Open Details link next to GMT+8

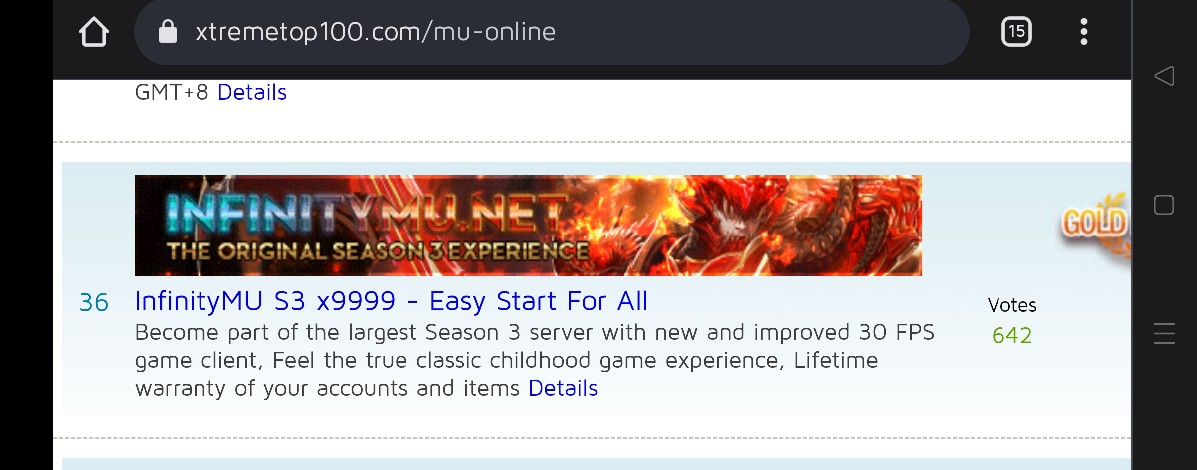tap(252, 92)
